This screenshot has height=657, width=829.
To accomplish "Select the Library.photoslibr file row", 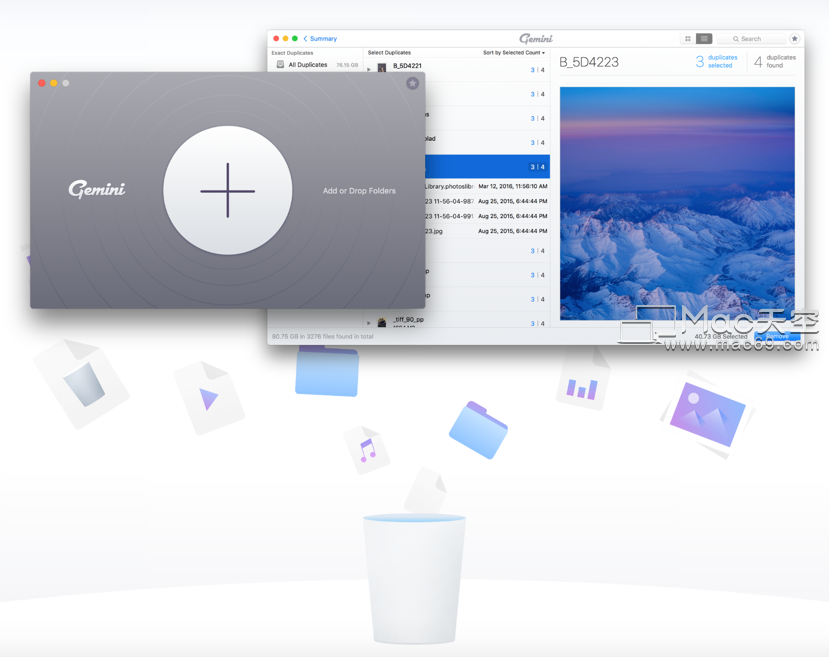I will [x=486, y=187].
